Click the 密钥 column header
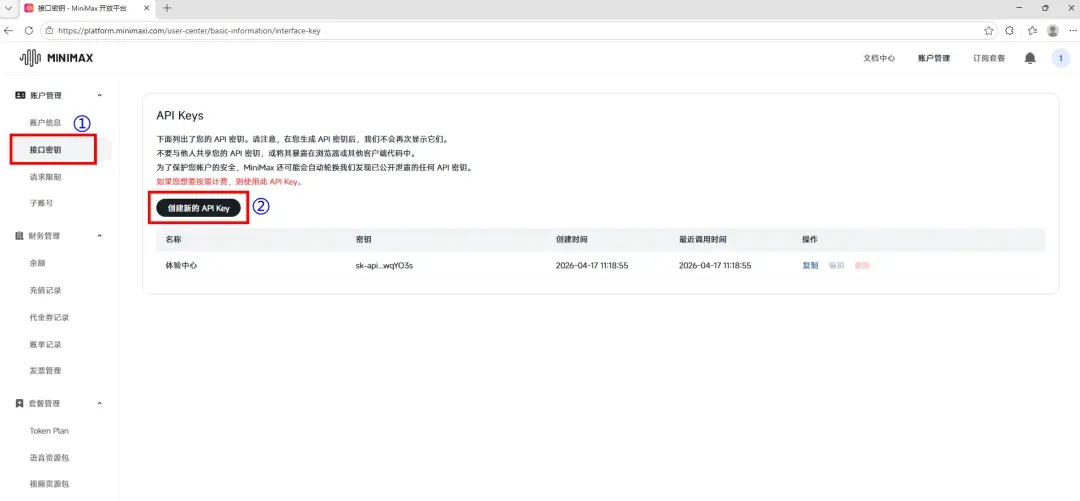This screenshot has width=1080, height=501. point(364,239)
